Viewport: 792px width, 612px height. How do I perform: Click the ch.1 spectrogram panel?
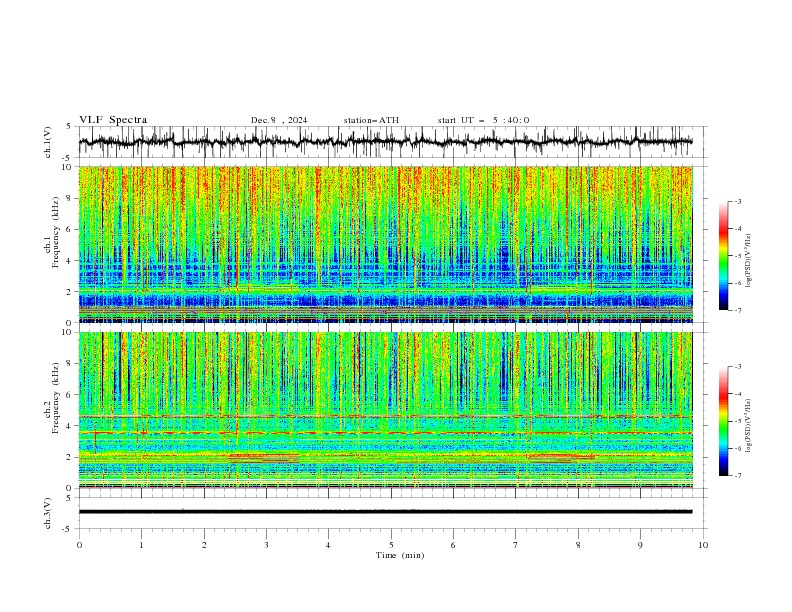[385, 244]
